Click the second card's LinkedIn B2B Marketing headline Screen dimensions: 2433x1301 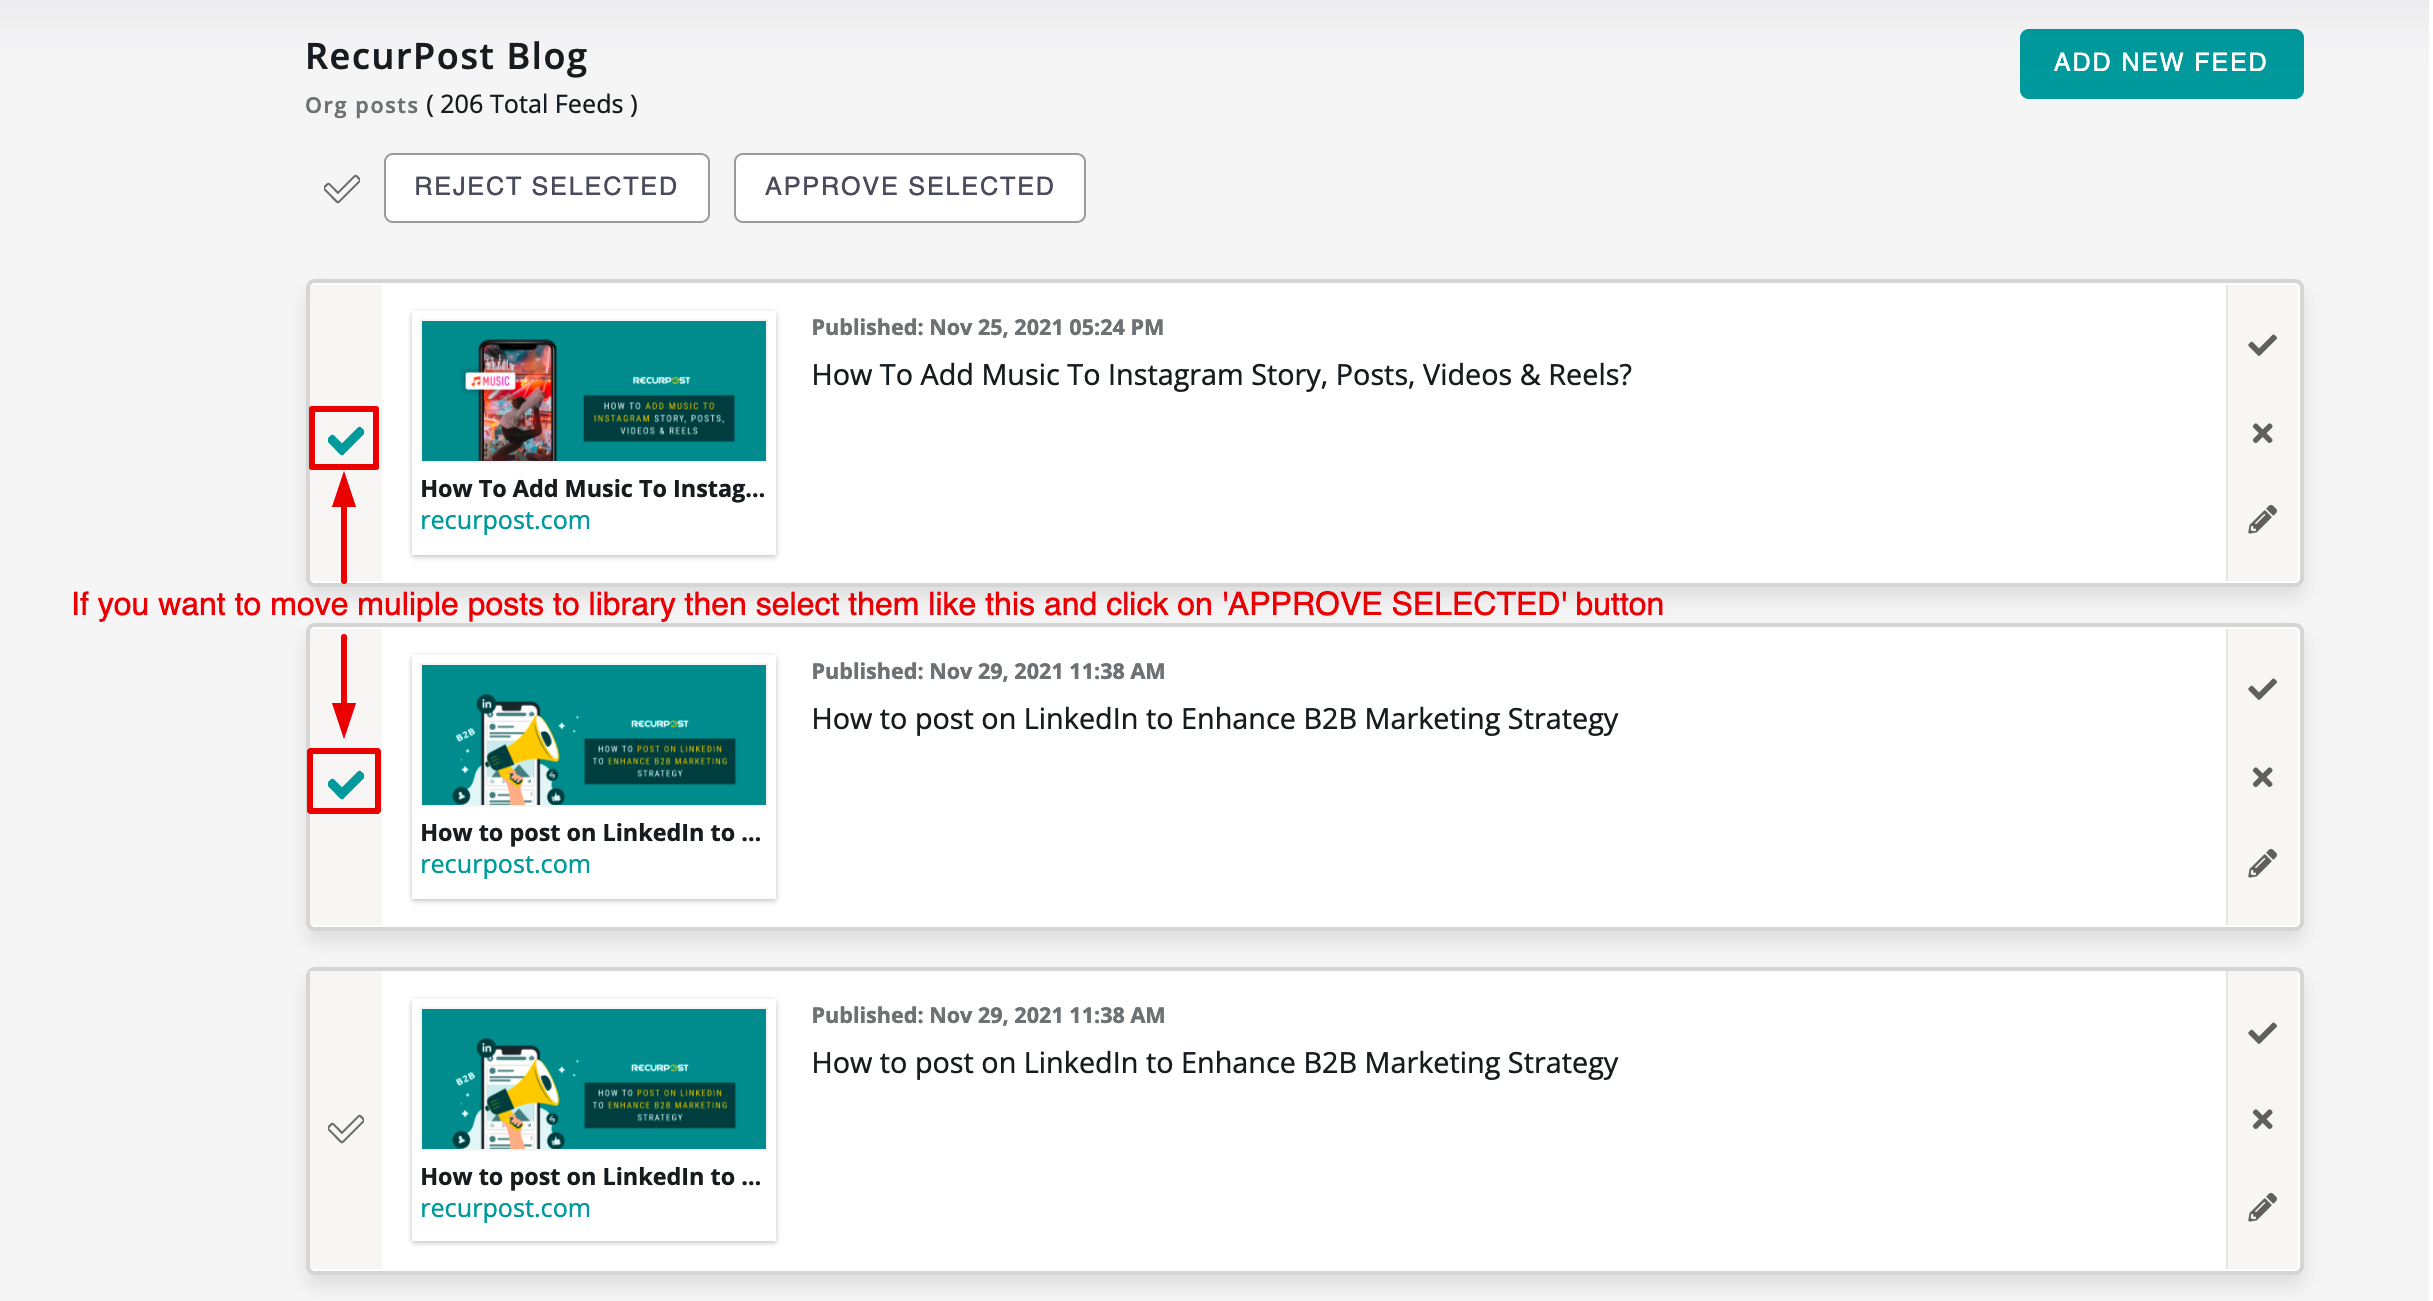pyautogui.click(x=1215, y=719)
